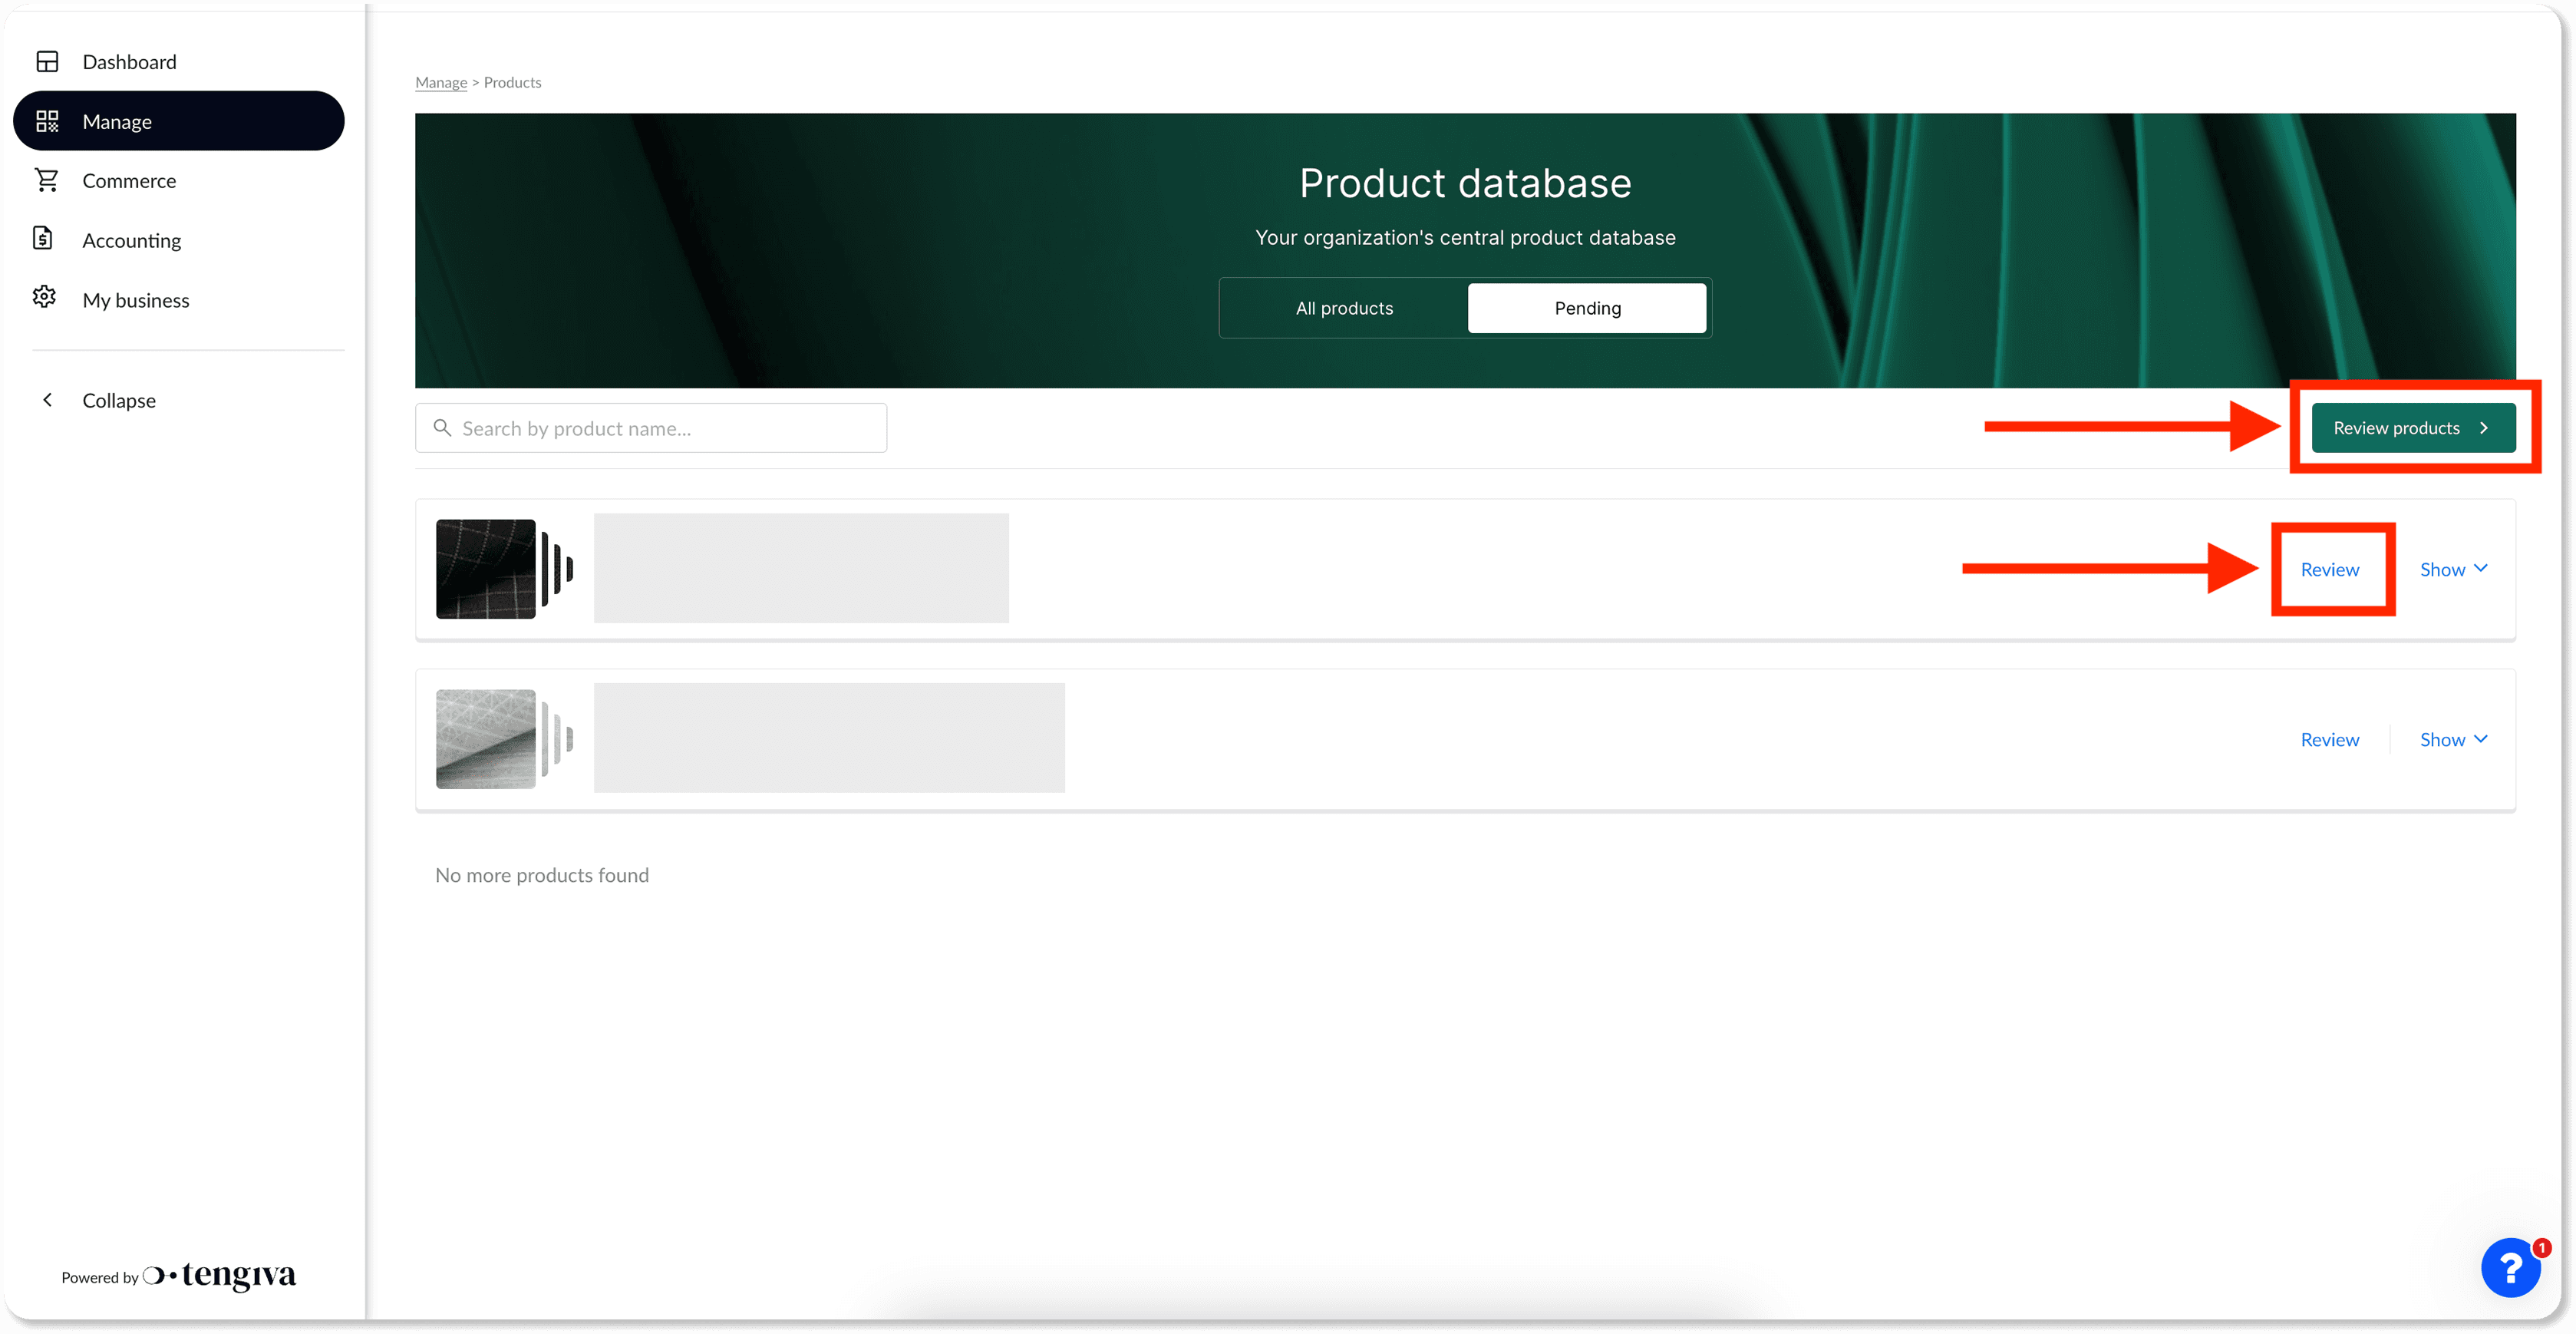Click the Commerce shopping cart icon
Screen dimensions: 2576x1334
pos(47,180)
